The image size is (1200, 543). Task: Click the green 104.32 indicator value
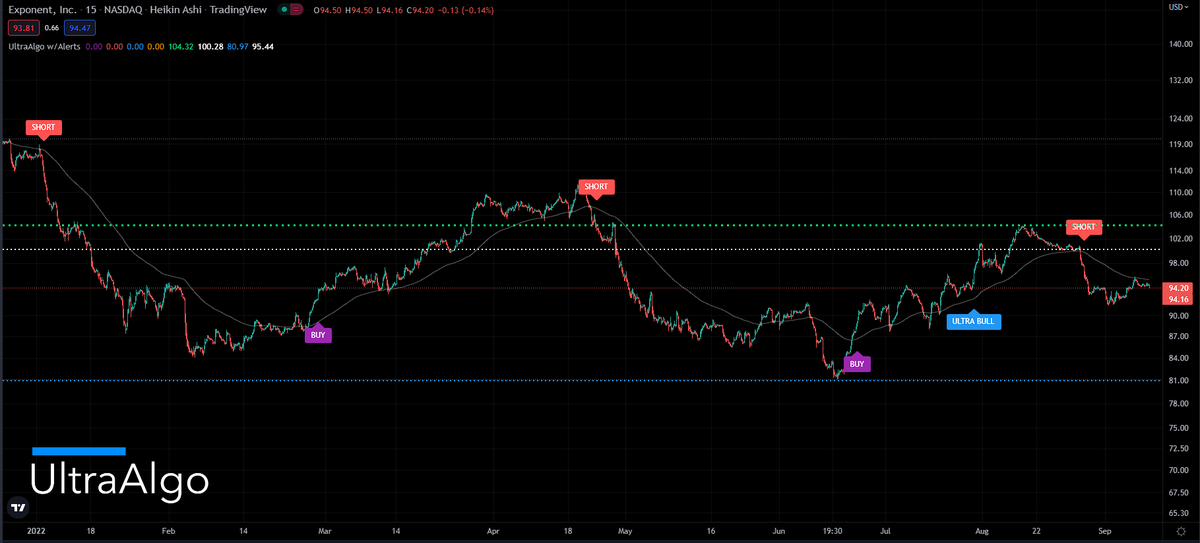click(182, 46)
